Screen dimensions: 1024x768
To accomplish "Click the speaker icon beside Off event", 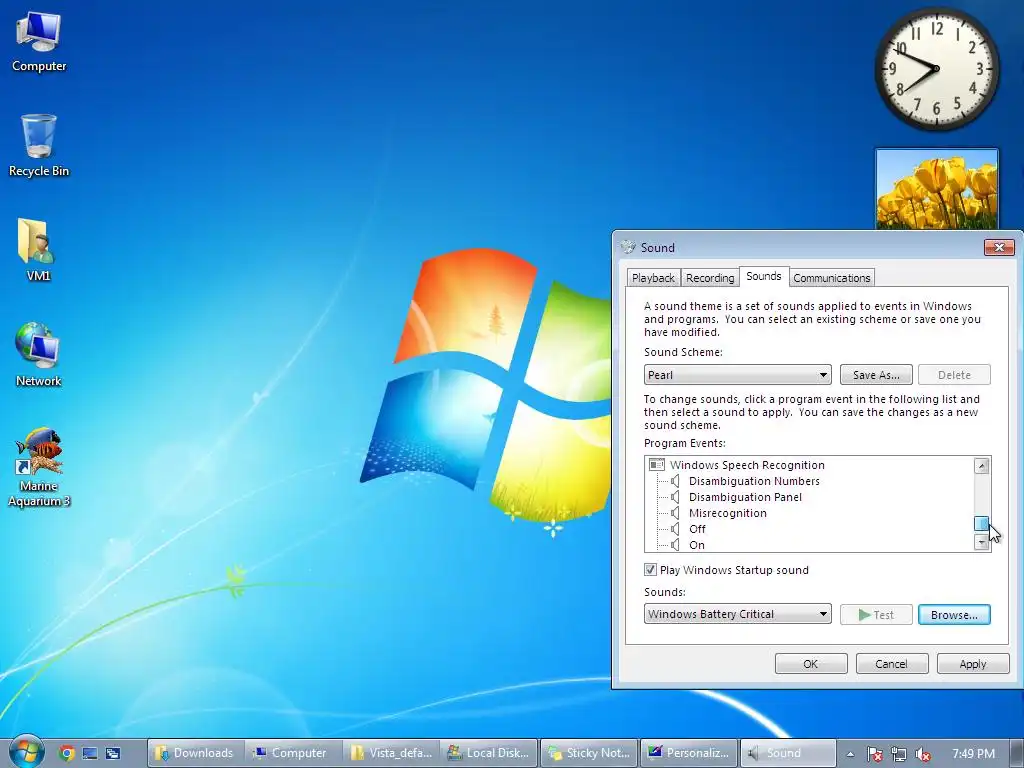I will 676,529.
